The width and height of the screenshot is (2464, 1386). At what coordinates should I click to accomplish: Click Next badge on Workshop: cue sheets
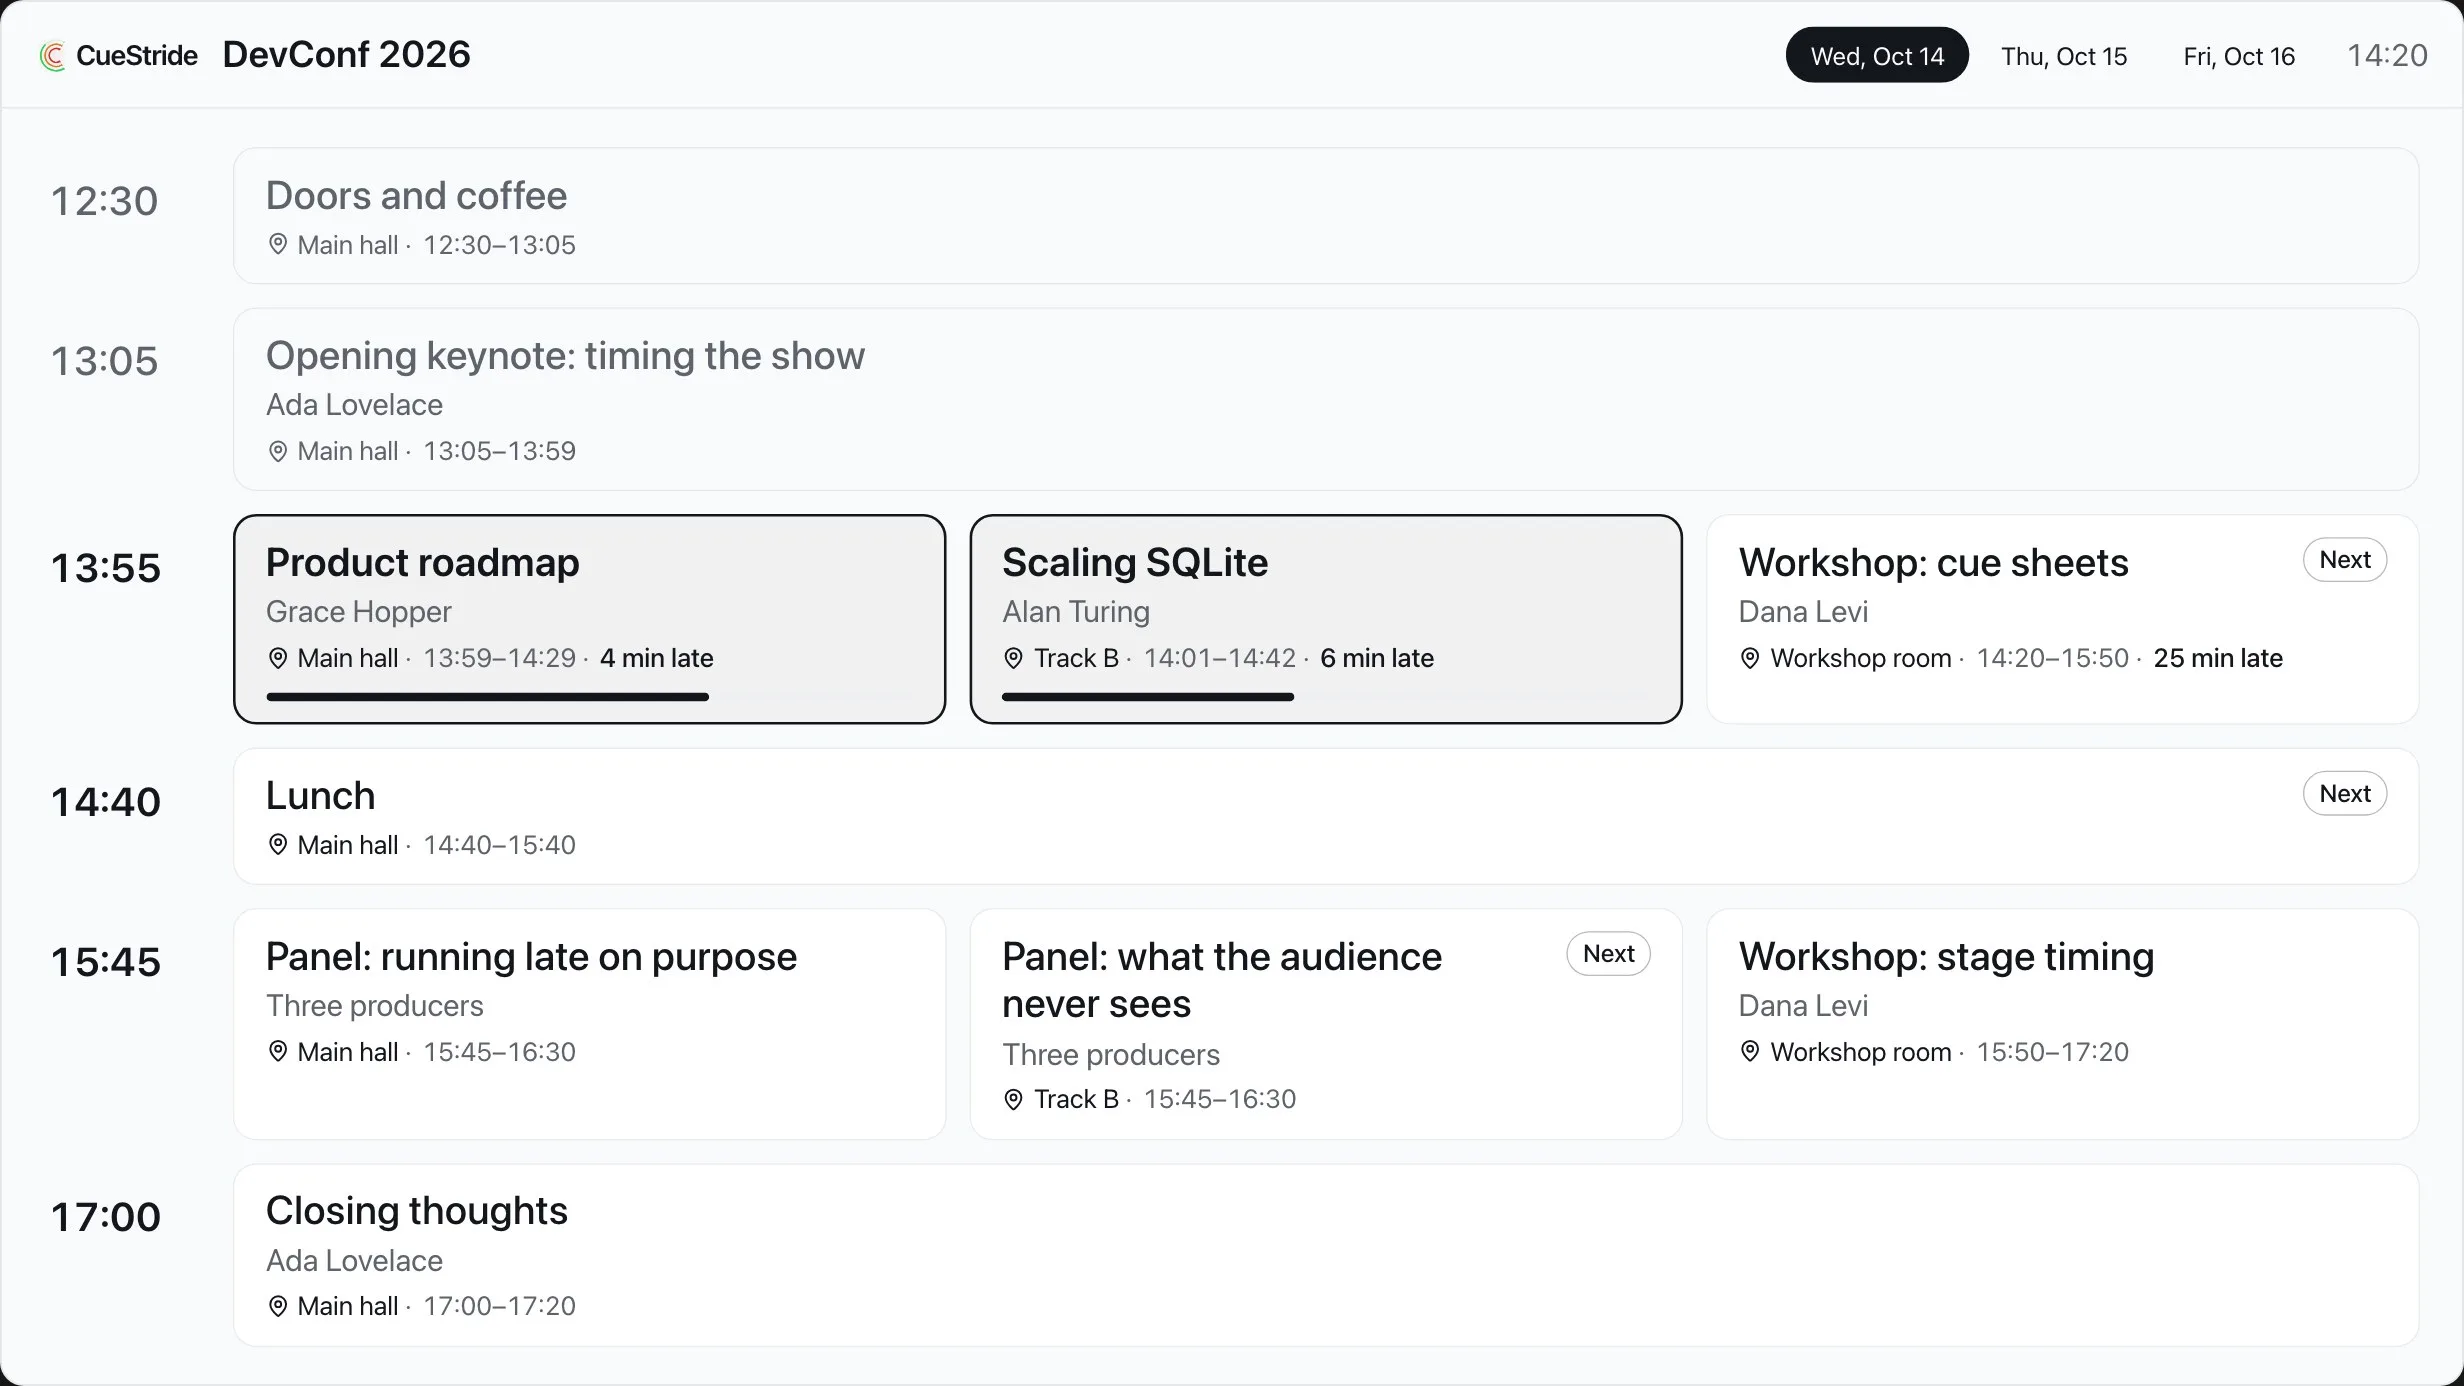(x=2345, y=560)
